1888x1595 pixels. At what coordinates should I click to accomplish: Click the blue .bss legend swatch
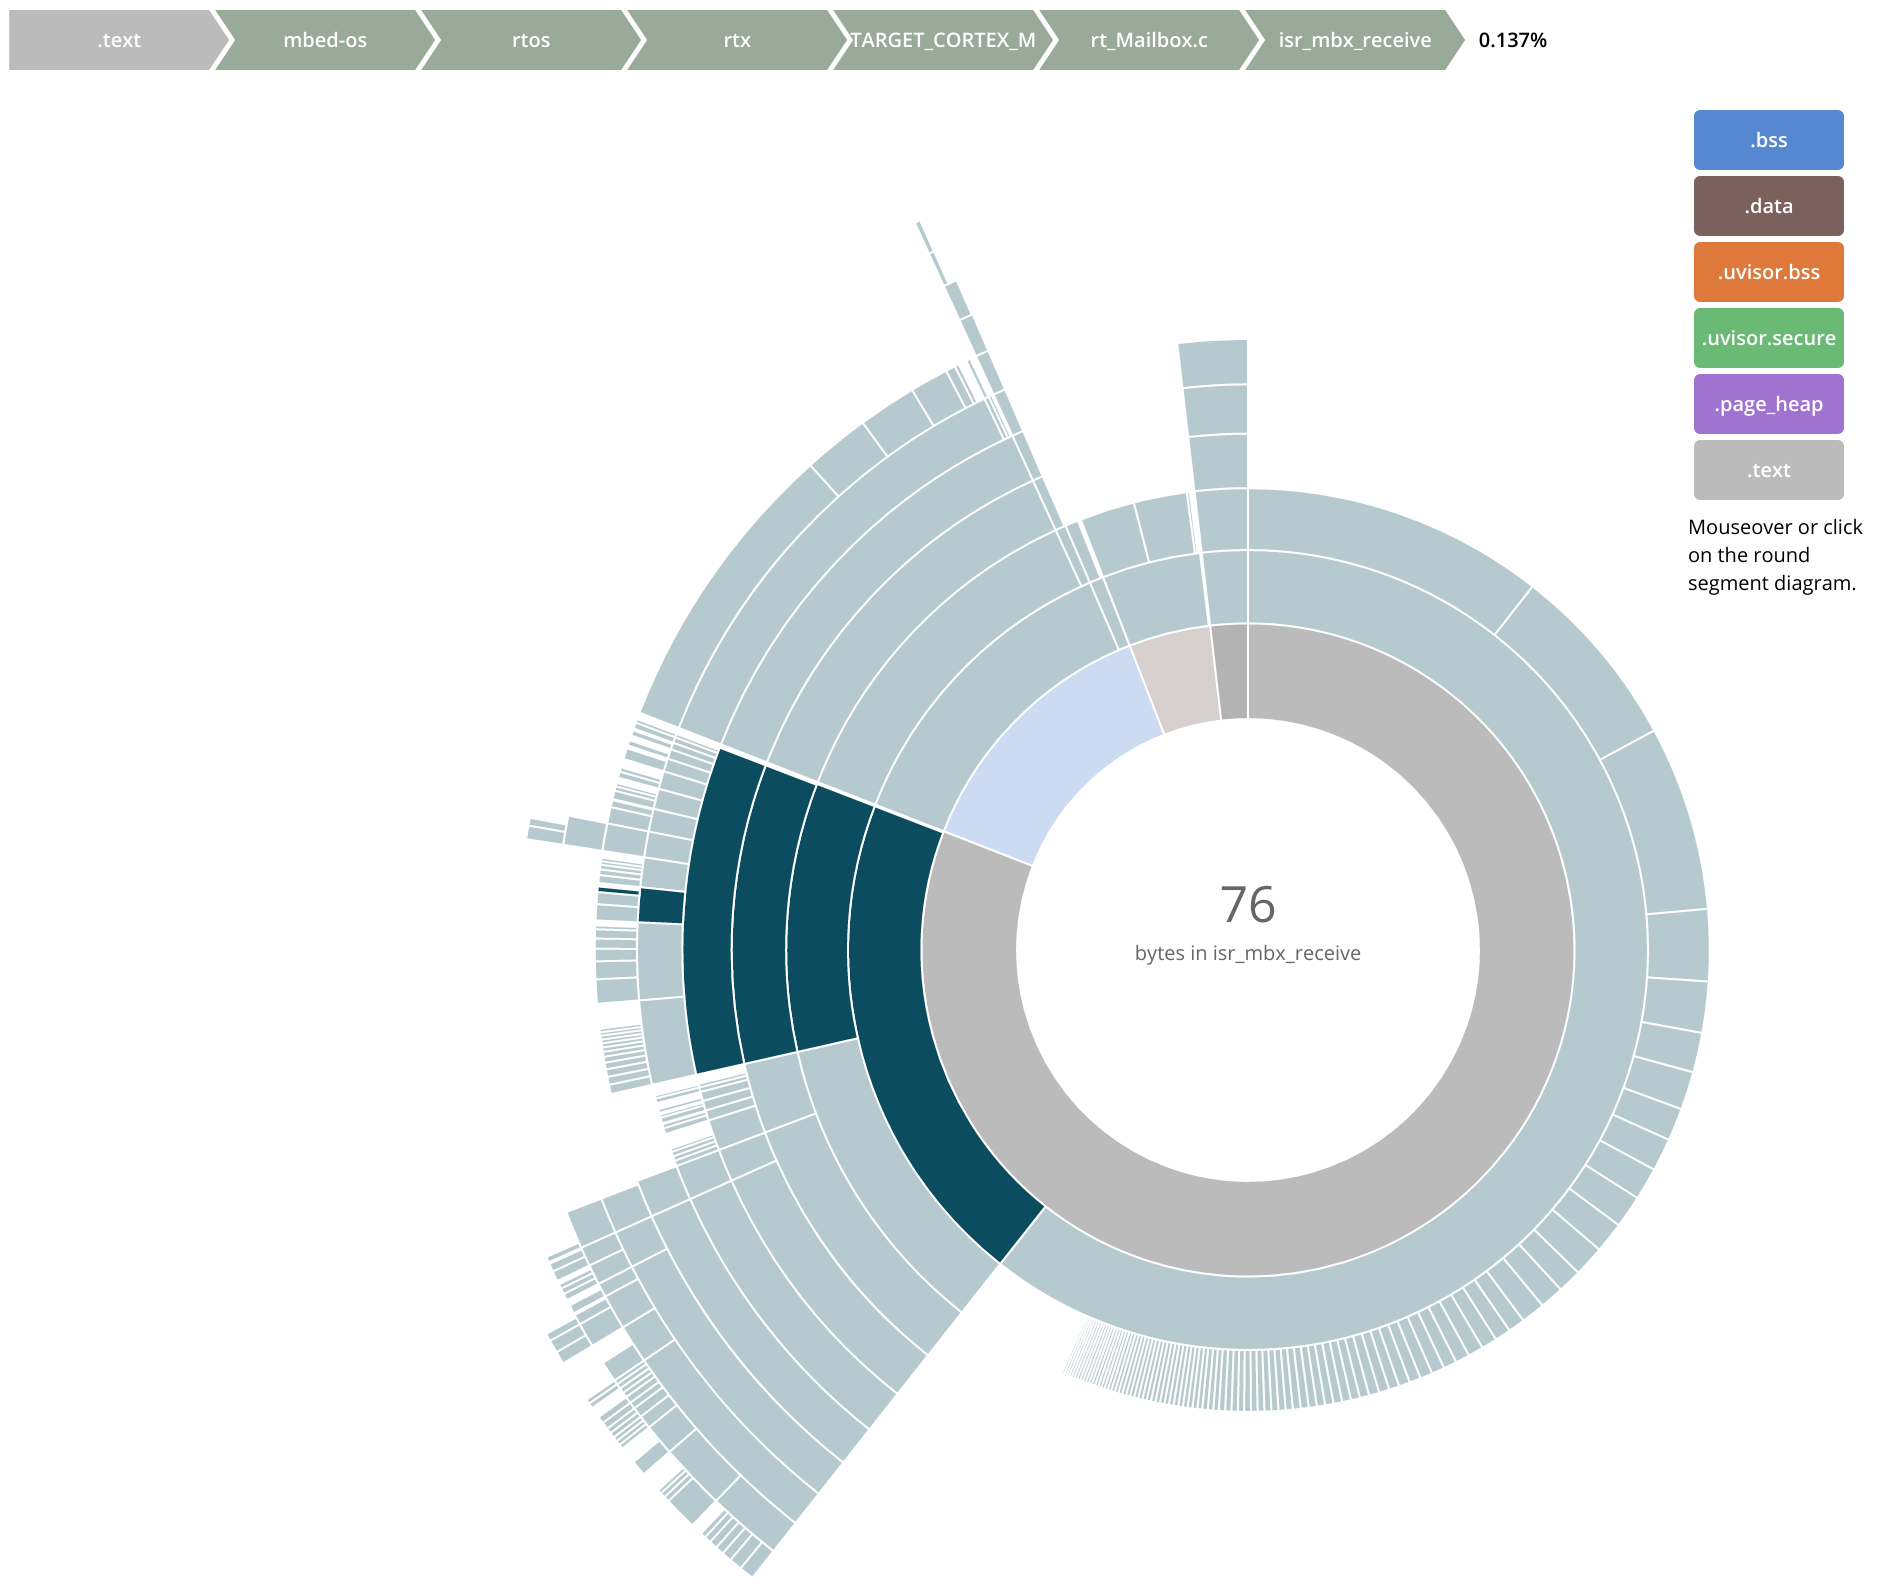tap(1768, 140)
